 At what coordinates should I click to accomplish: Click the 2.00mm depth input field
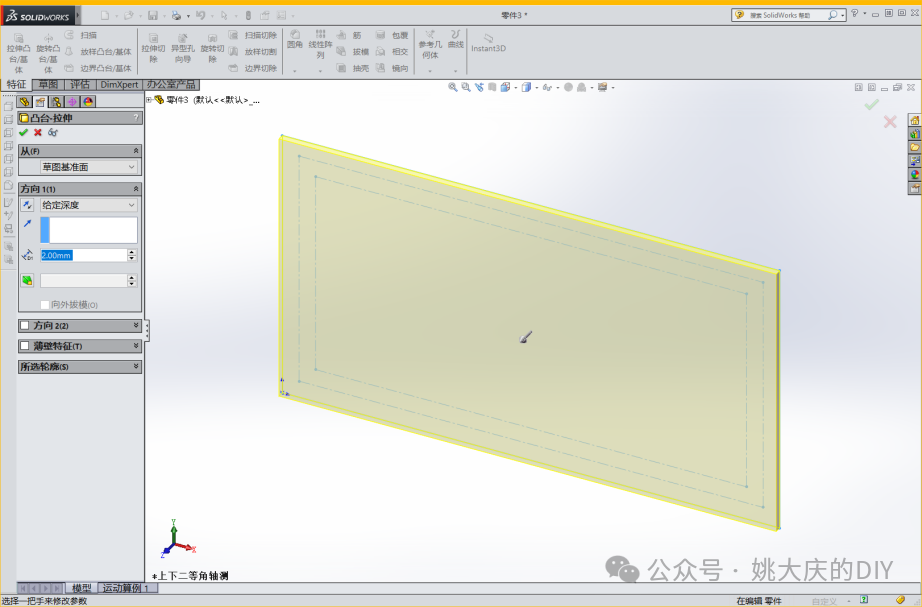point(83,255)
